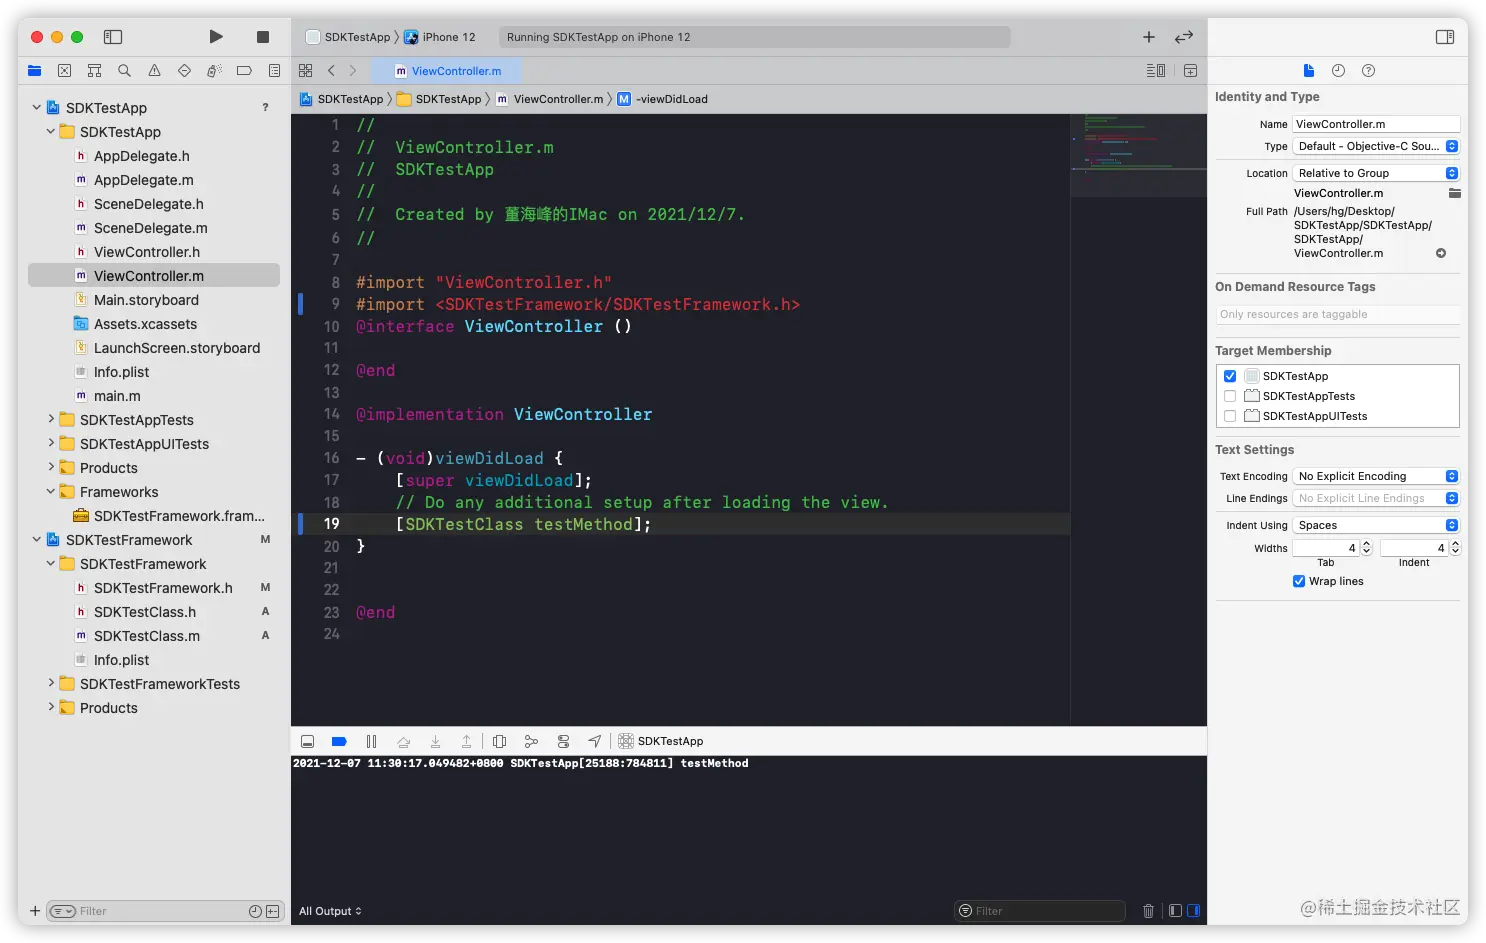The width and height of the screenshot is (1486, 943).
Task: Open the Report navigator
Action: click(x=274, y=71)
